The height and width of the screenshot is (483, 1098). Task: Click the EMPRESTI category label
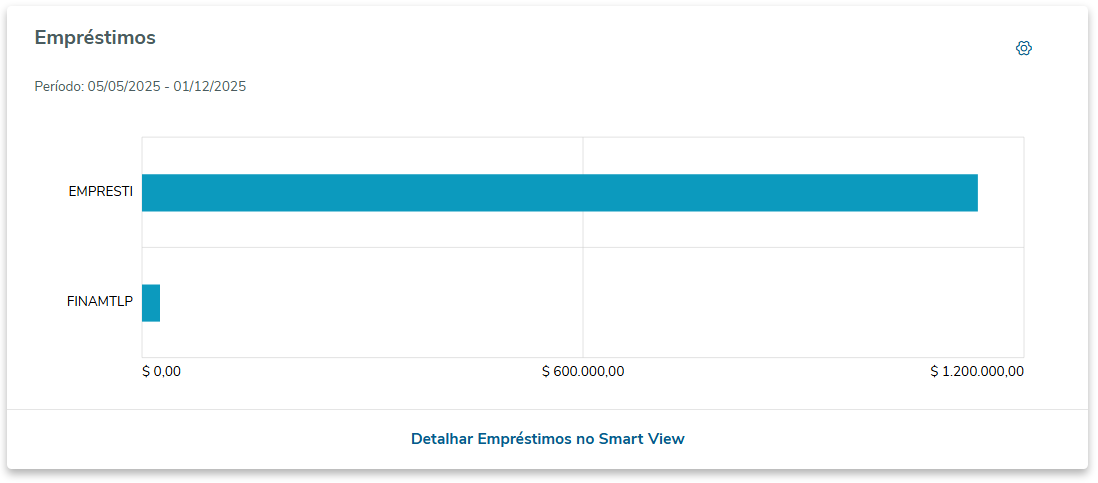pyautogui.click(x=100, y=192)
